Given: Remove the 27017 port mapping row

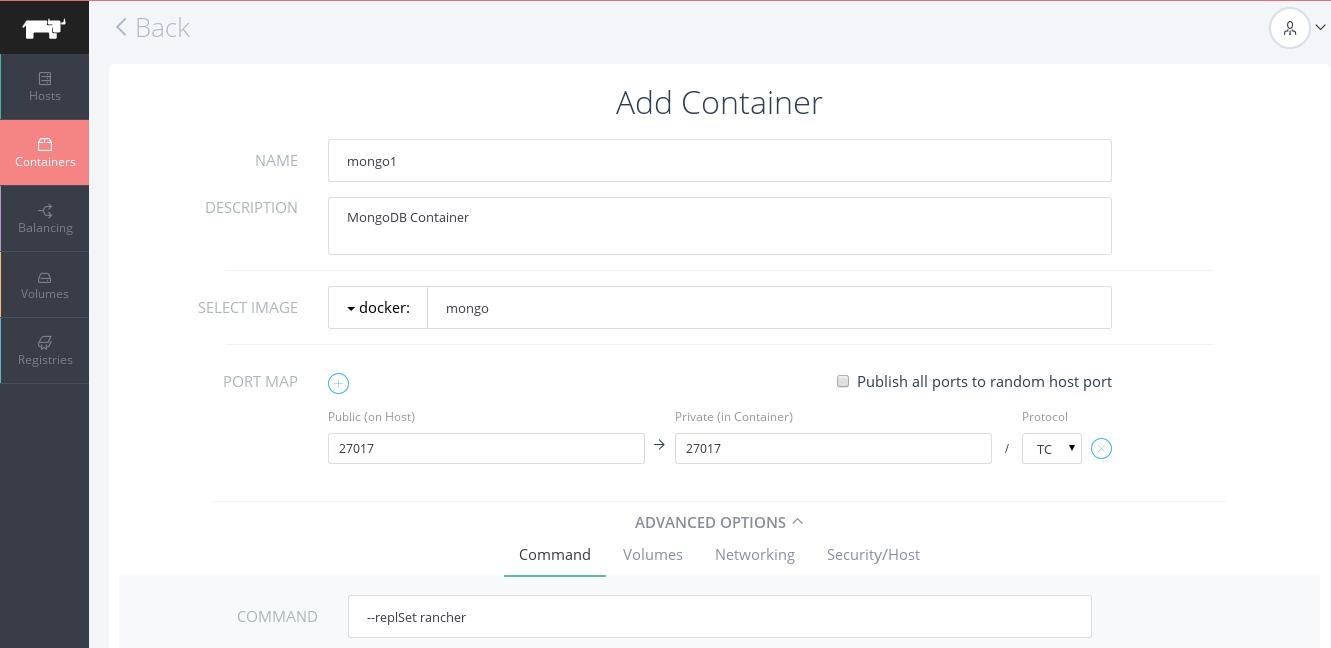Looking at the screenshot, I should [x=1101, y=449].
